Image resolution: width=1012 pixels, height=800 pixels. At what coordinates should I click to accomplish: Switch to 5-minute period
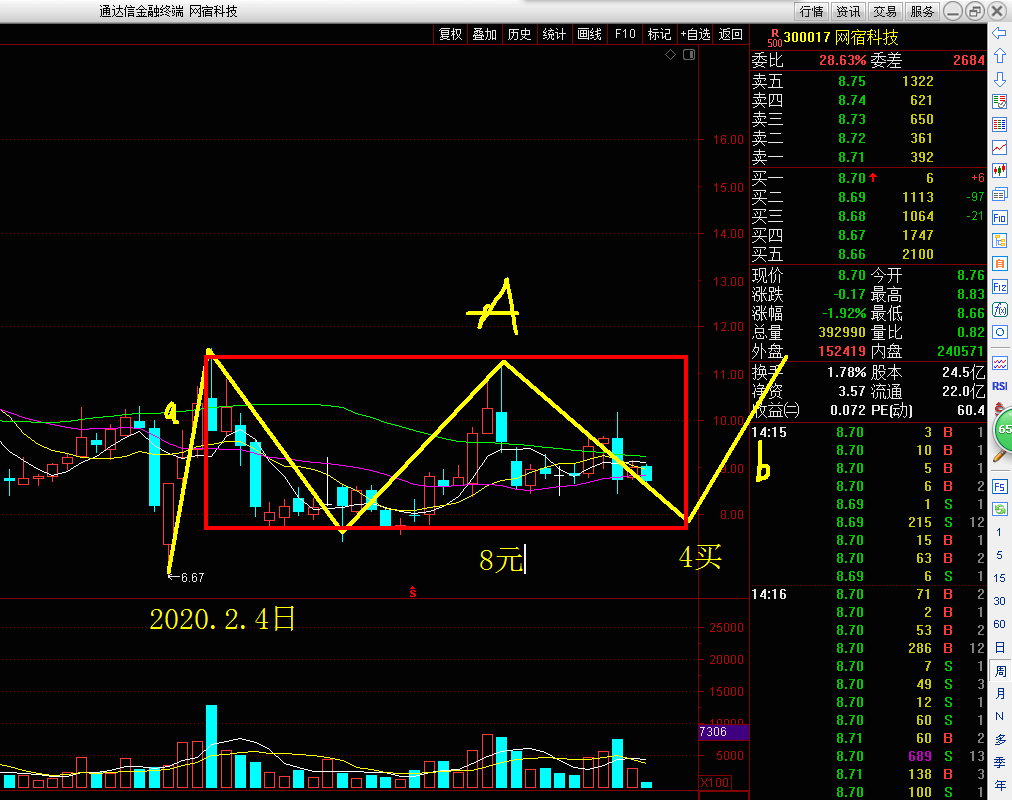click(999, 555)
